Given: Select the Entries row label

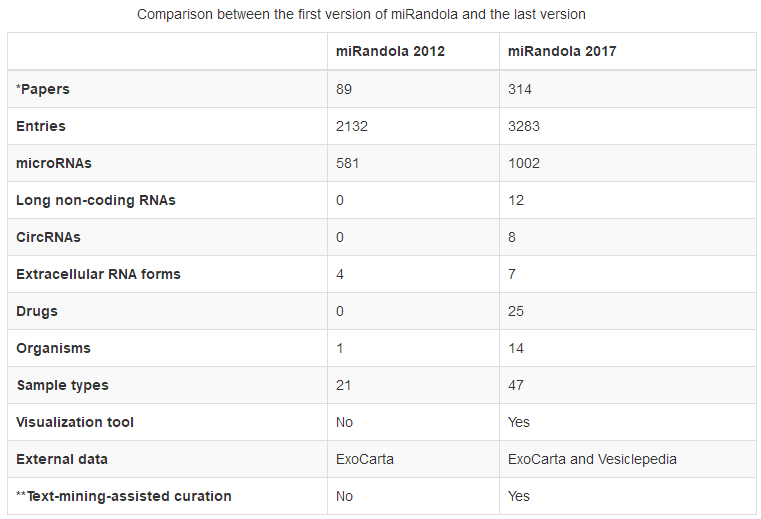Looking at the screenshot, I should 41,126.
